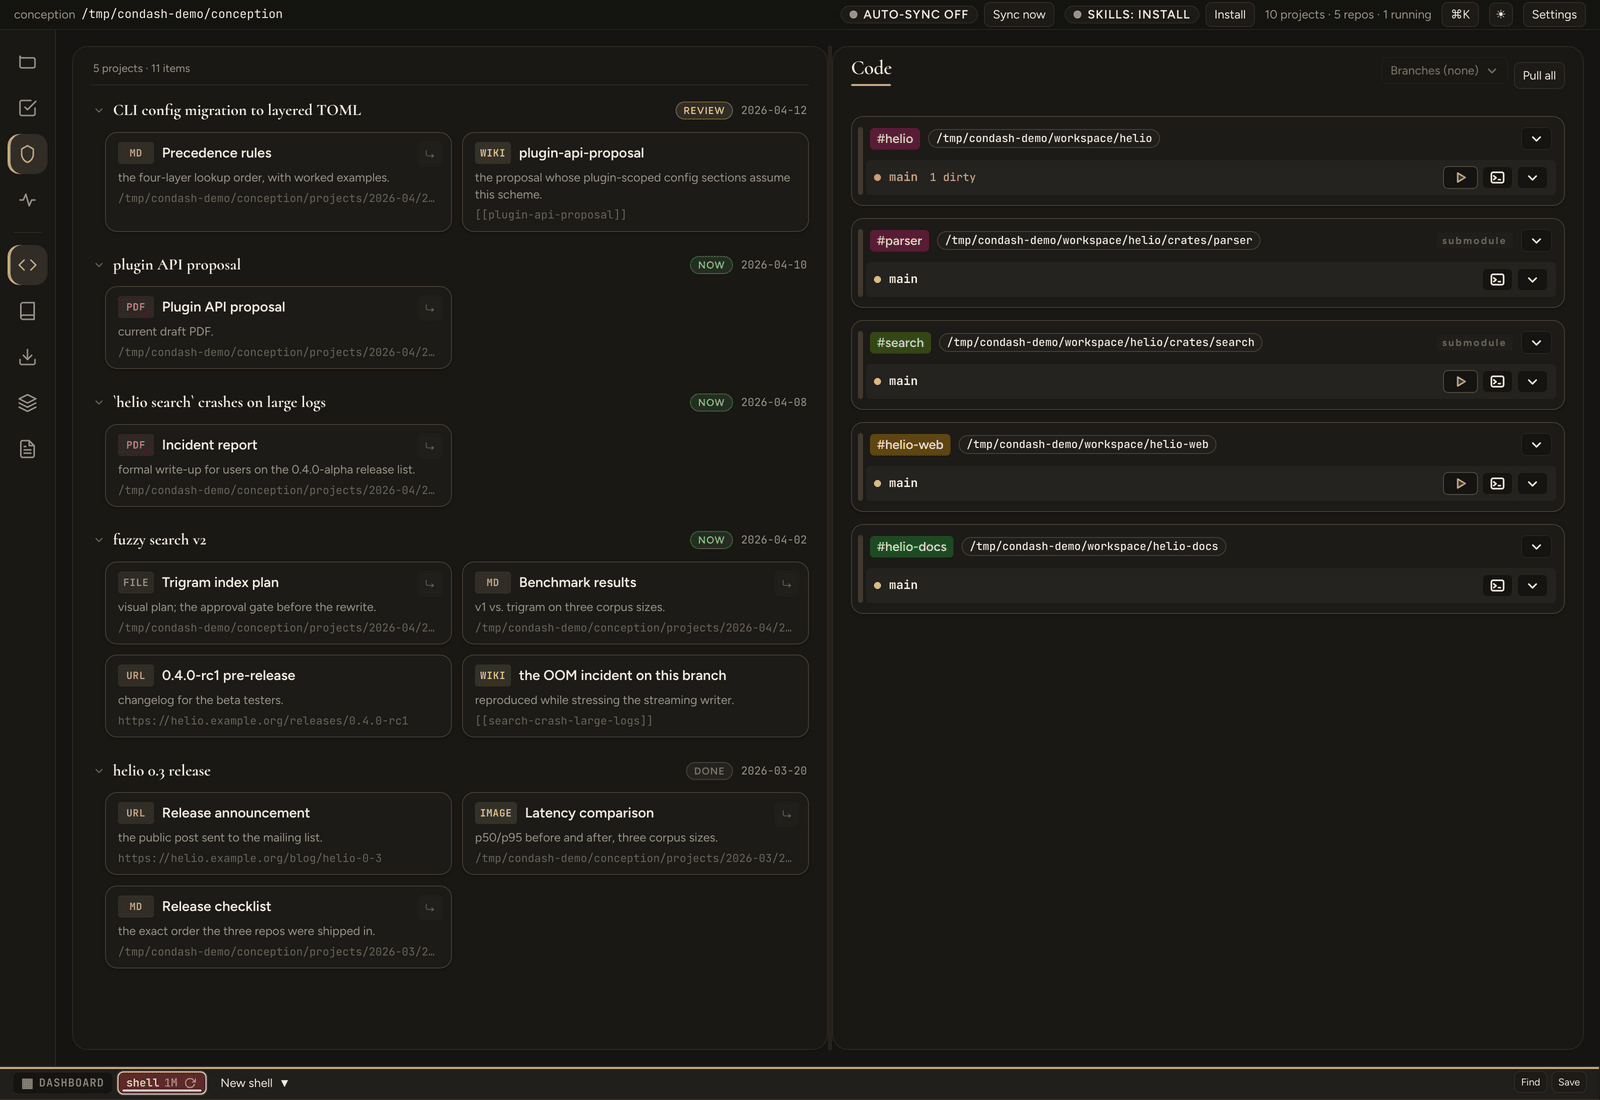
Task: Open the plugin-api-proposal wiki card
Action: [635, 182]
